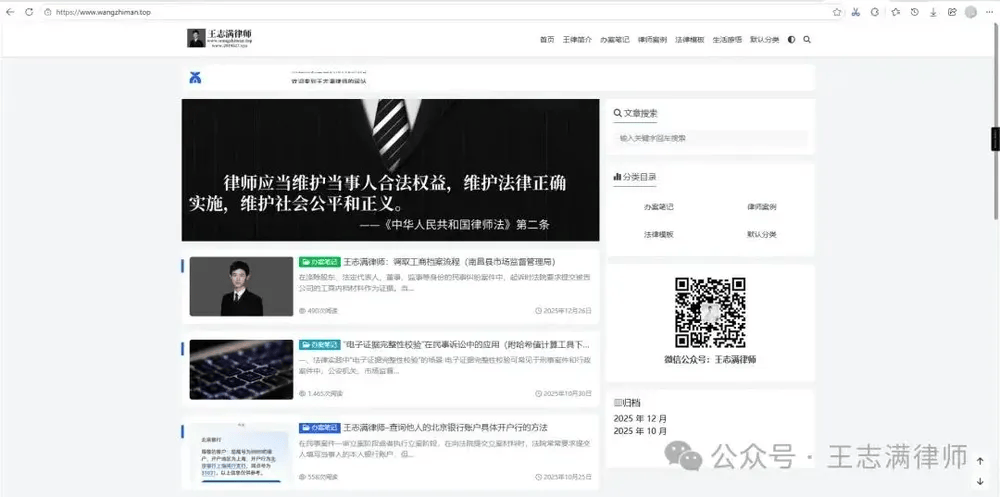Image resolution: width=1000 pixels, height=497 pixels.
Task: Click the teal 办案笔记 tag on the second article
Action: pyautogui.click(x=320, y=345)
